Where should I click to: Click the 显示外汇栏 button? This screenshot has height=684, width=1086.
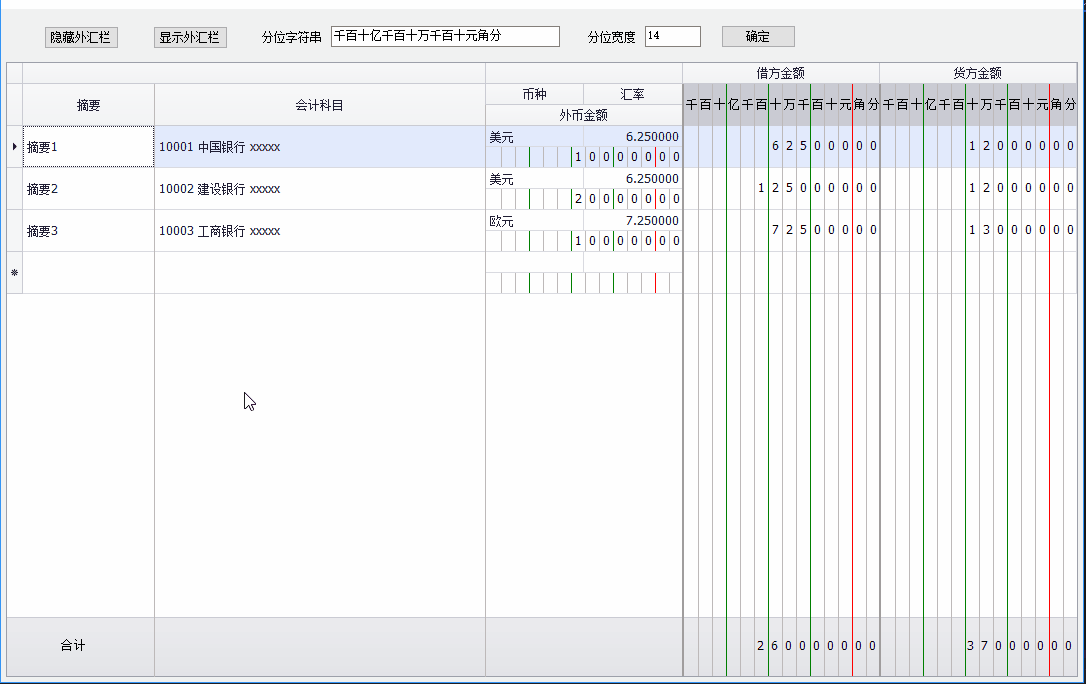pyautogui.click(x=190, y=37)
